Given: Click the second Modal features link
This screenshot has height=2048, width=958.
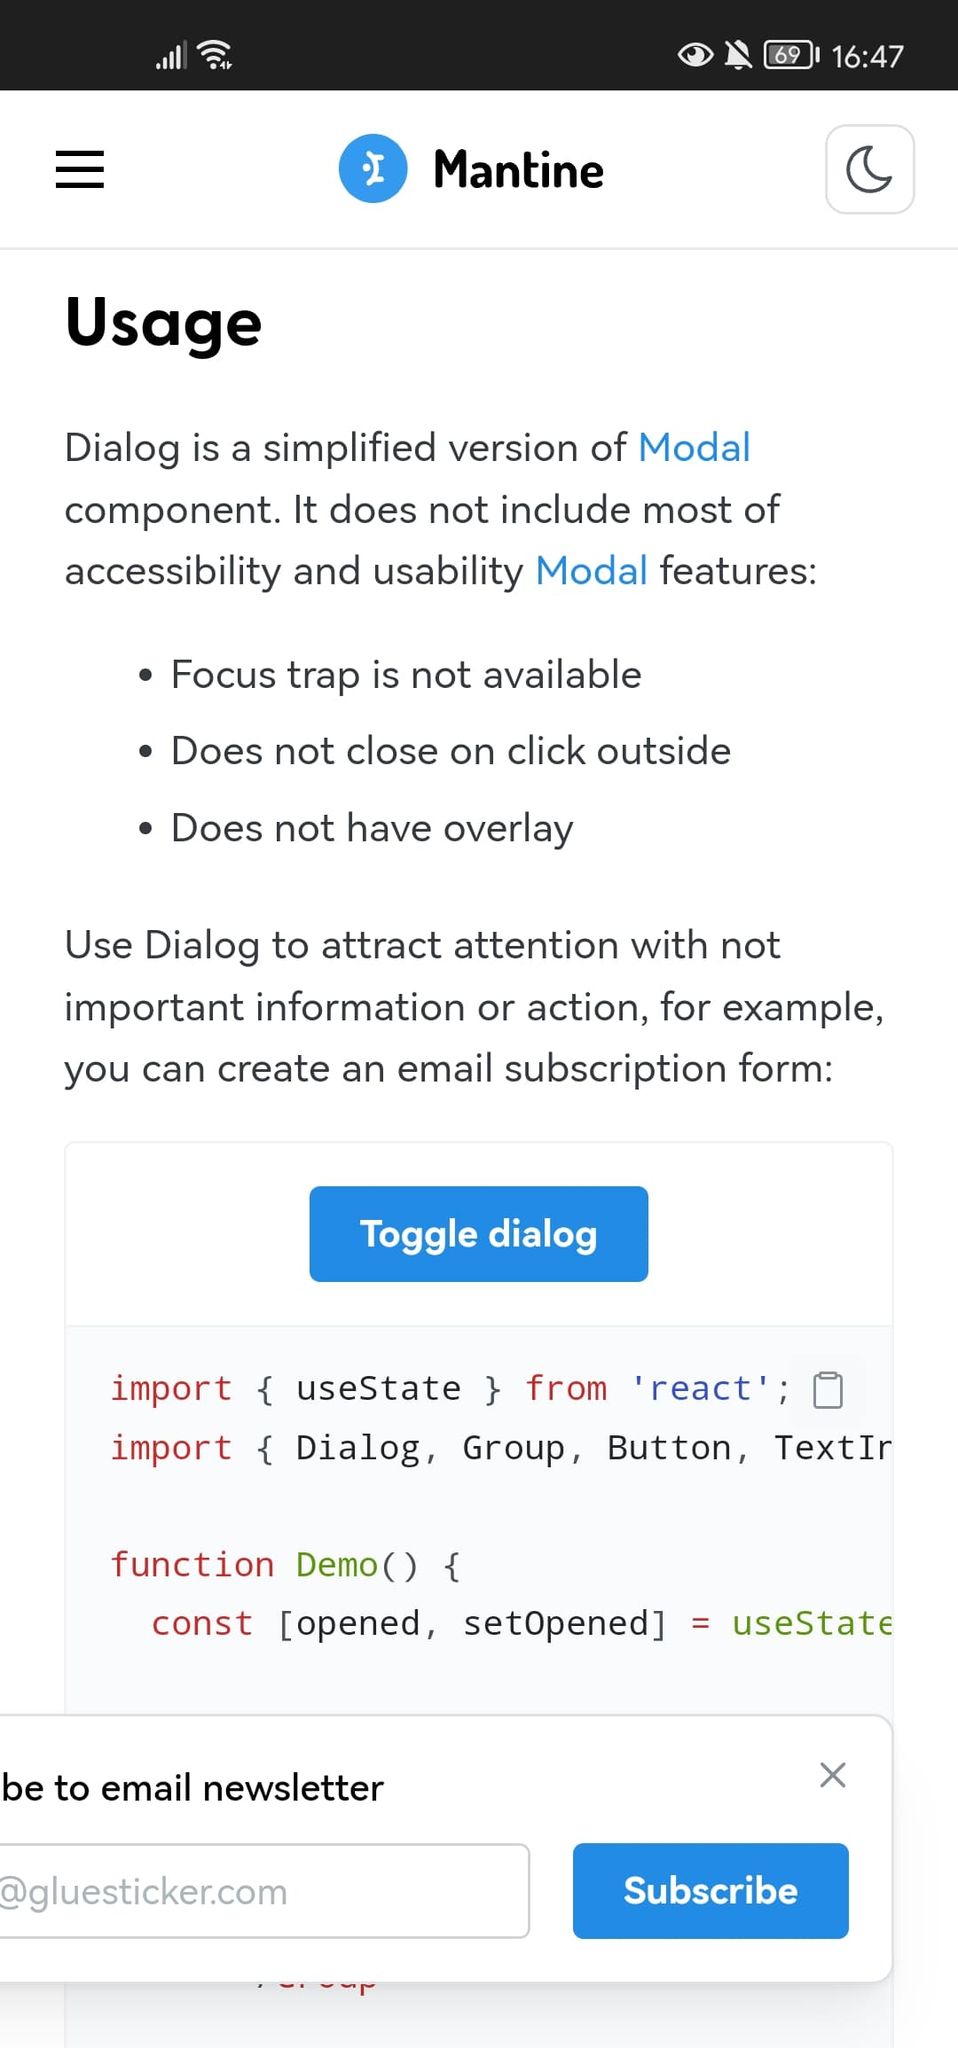Looking at the screenshot, I should tap(590, 571).
